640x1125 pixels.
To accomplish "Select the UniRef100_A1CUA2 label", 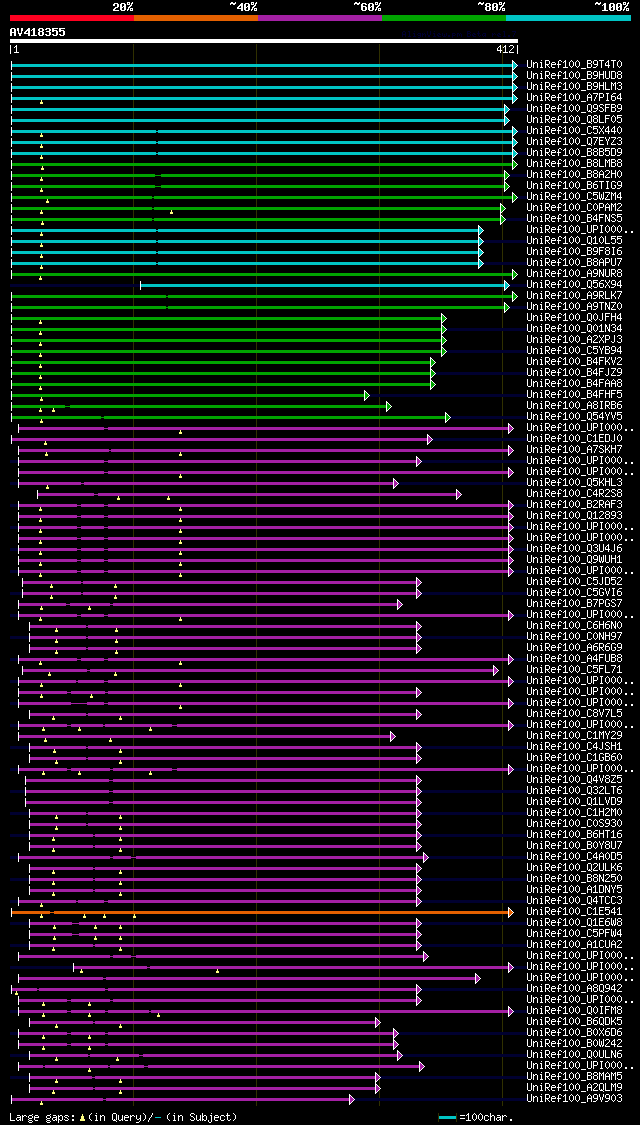I will point(574,944).
